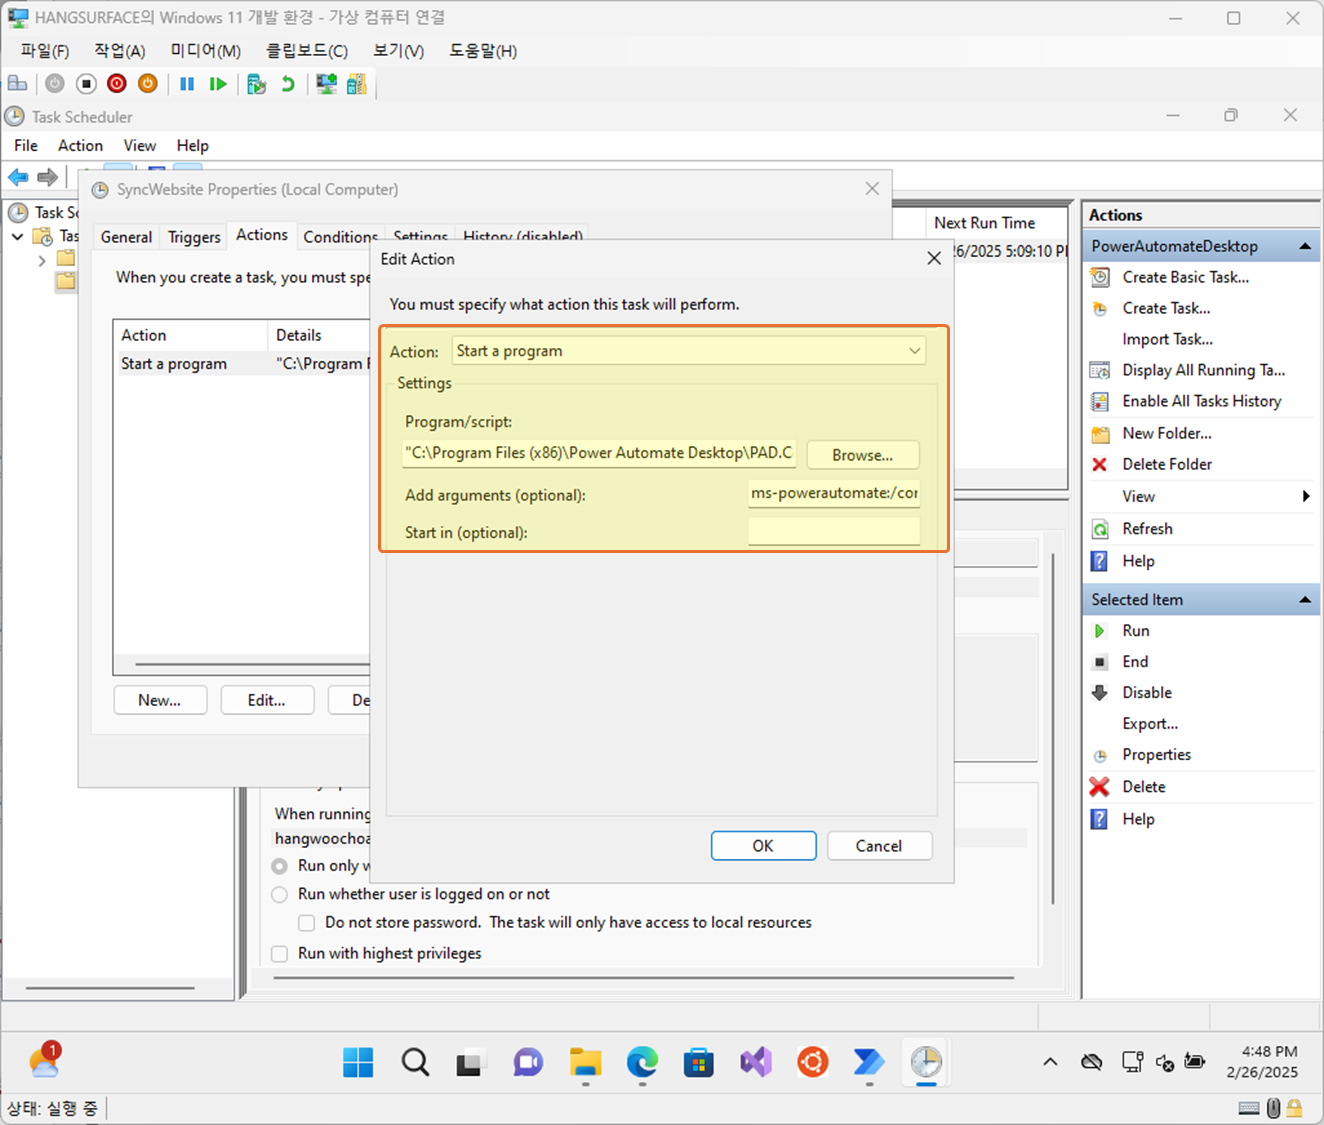Screen dimensions: 1324x1125
Task: Open the Korean 파일(F) menu
Action: pos(45,51)
